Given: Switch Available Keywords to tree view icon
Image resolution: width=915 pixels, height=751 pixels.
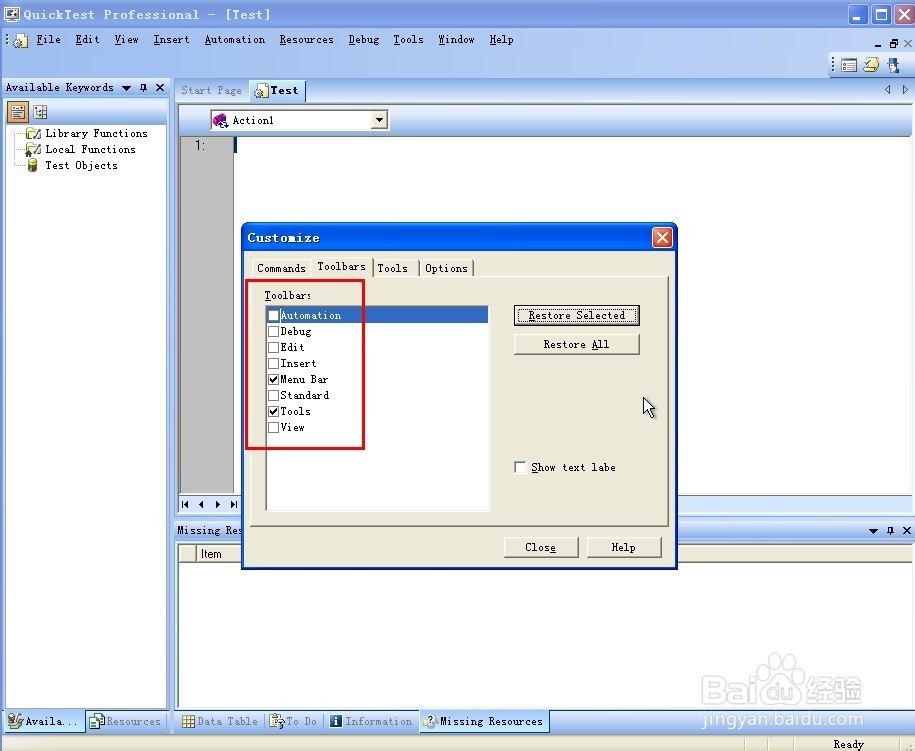Looking at the screenshot, I should pos(40,111).
